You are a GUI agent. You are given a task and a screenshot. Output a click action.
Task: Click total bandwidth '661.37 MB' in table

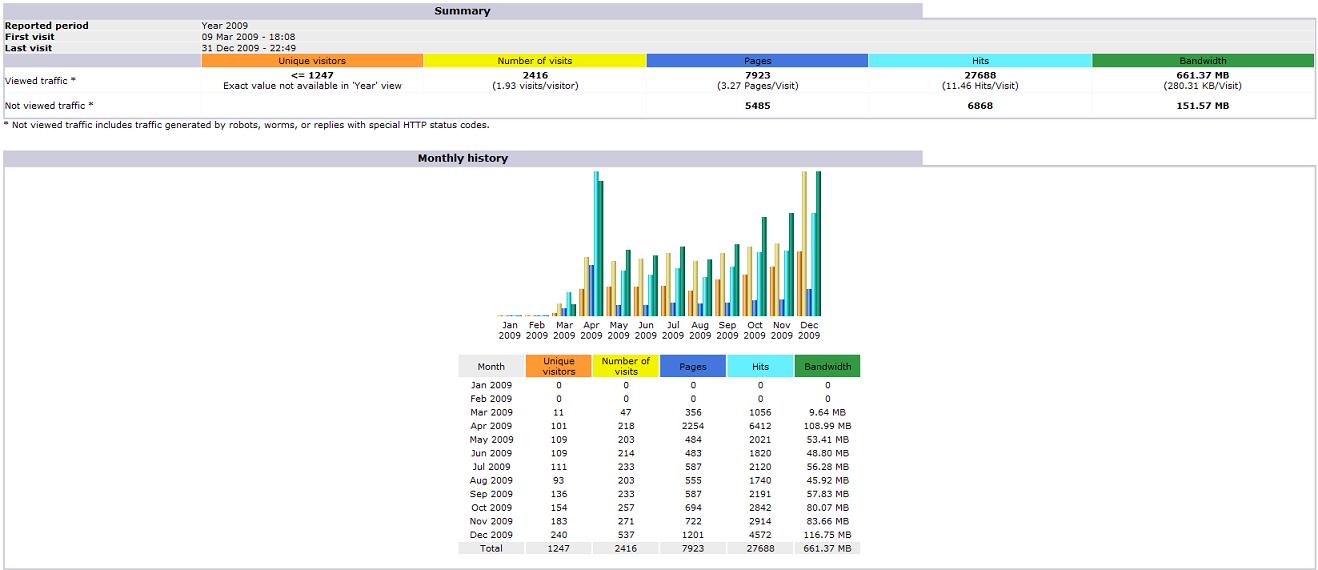827,548
